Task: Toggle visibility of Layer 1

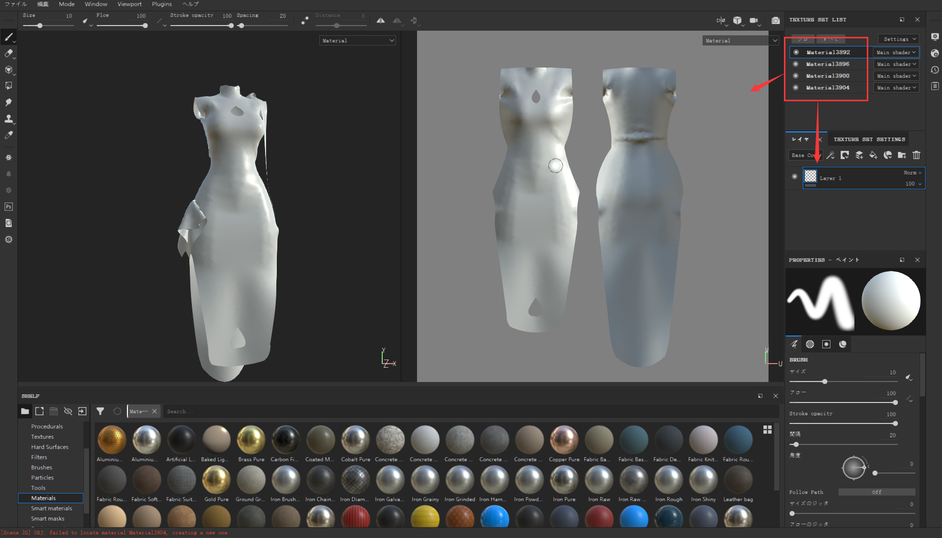Action: [795, 177]
